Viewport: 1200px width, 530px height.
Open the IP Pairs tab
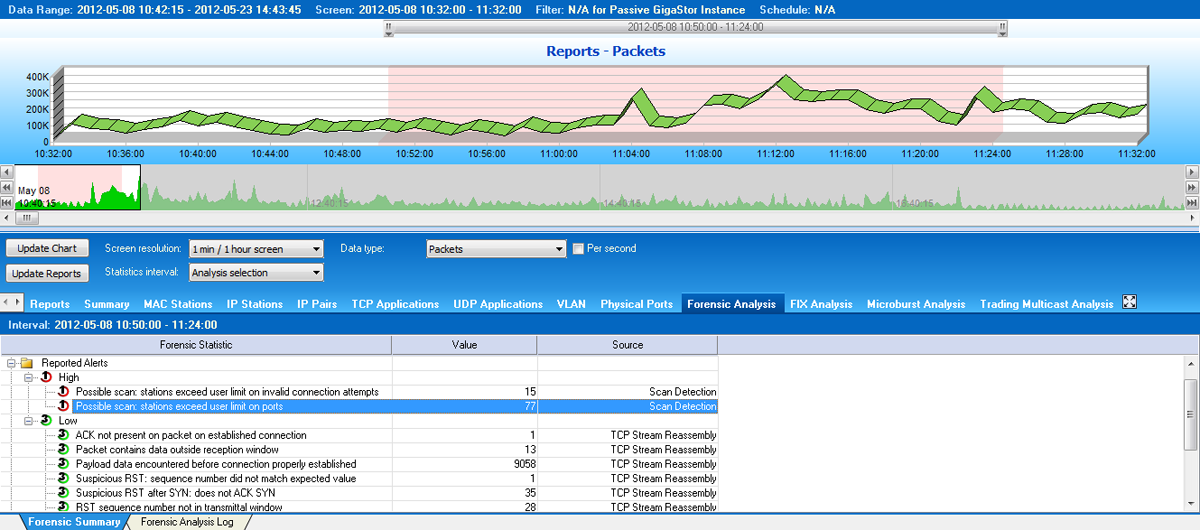(x=317, y=304)
